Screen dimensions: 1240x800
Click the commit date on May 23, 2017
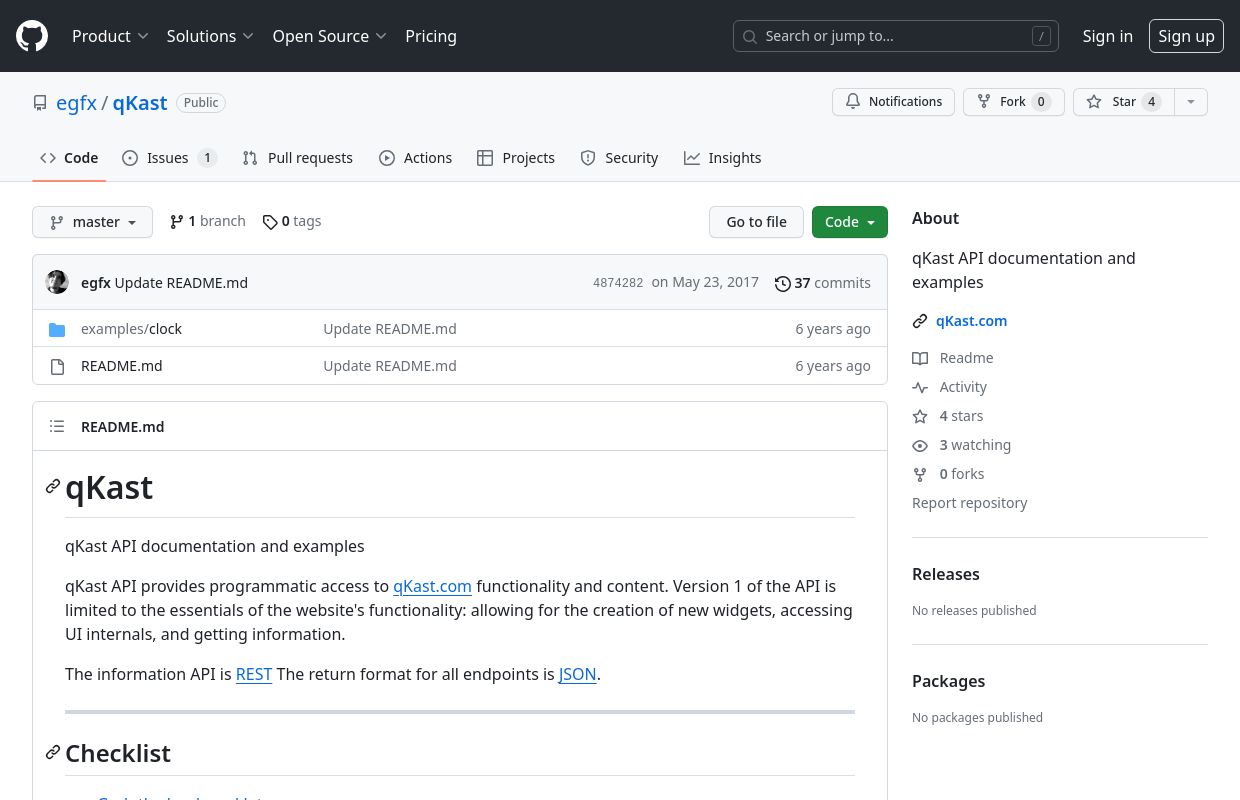pyautogui.click(x=705, y=282)
